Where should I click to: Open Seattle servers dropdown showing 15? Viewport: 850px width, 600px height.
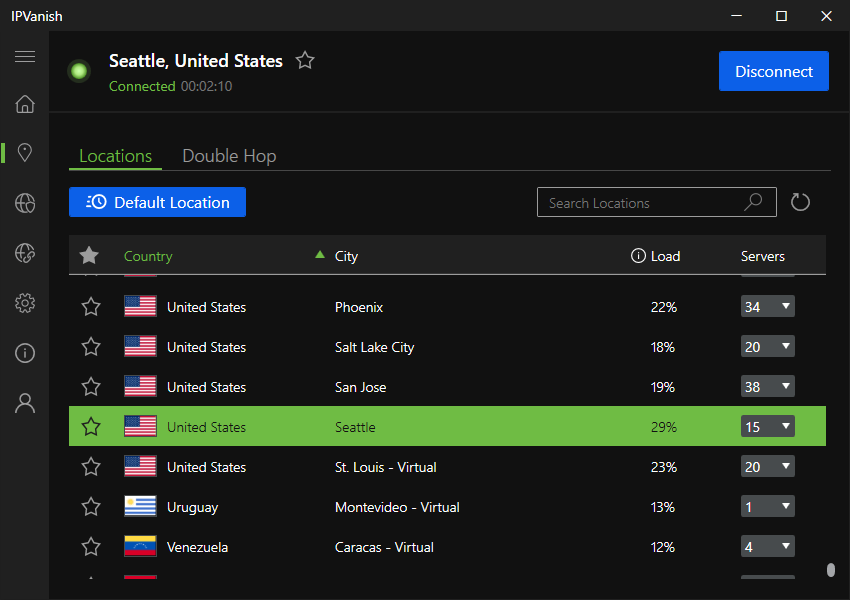pos(767,427)
